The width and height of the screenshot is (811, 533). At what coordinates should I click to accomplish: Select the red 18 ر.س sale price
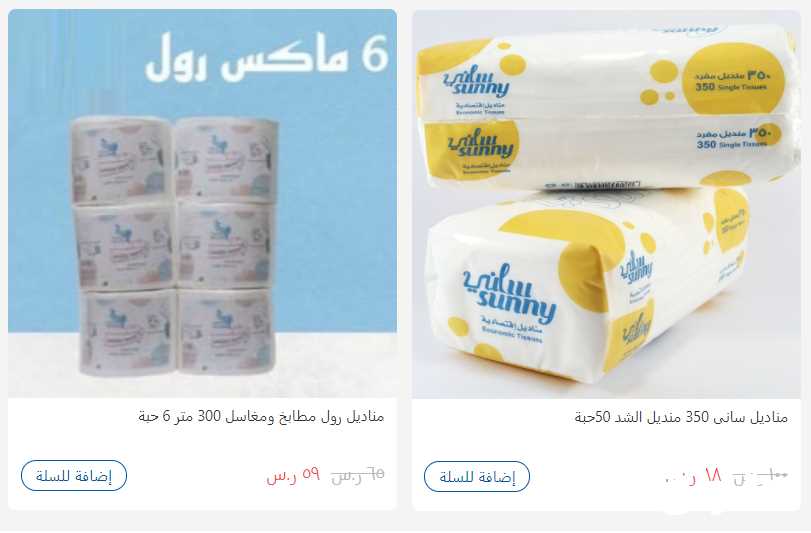point(693,476)
